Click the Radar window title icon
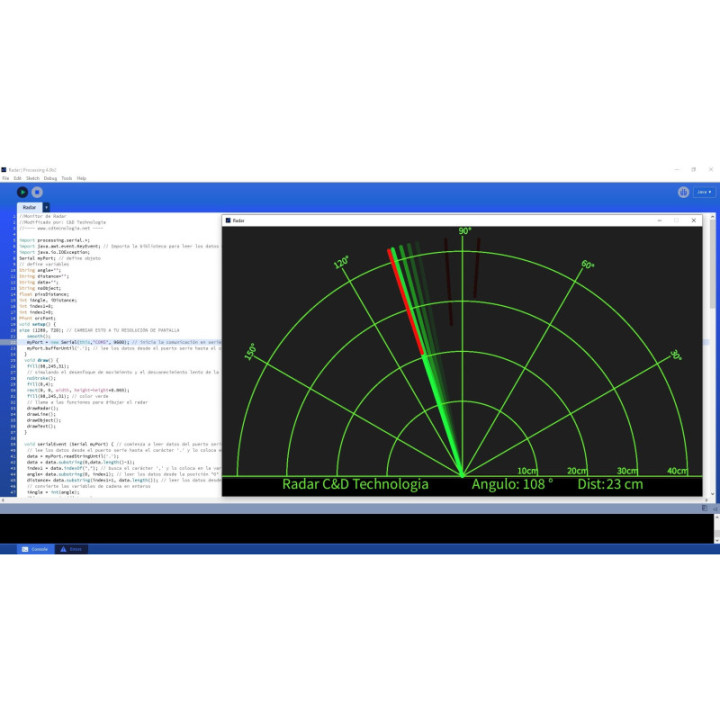The height and width of the screenshot is (720, 720). pos(228,221)
